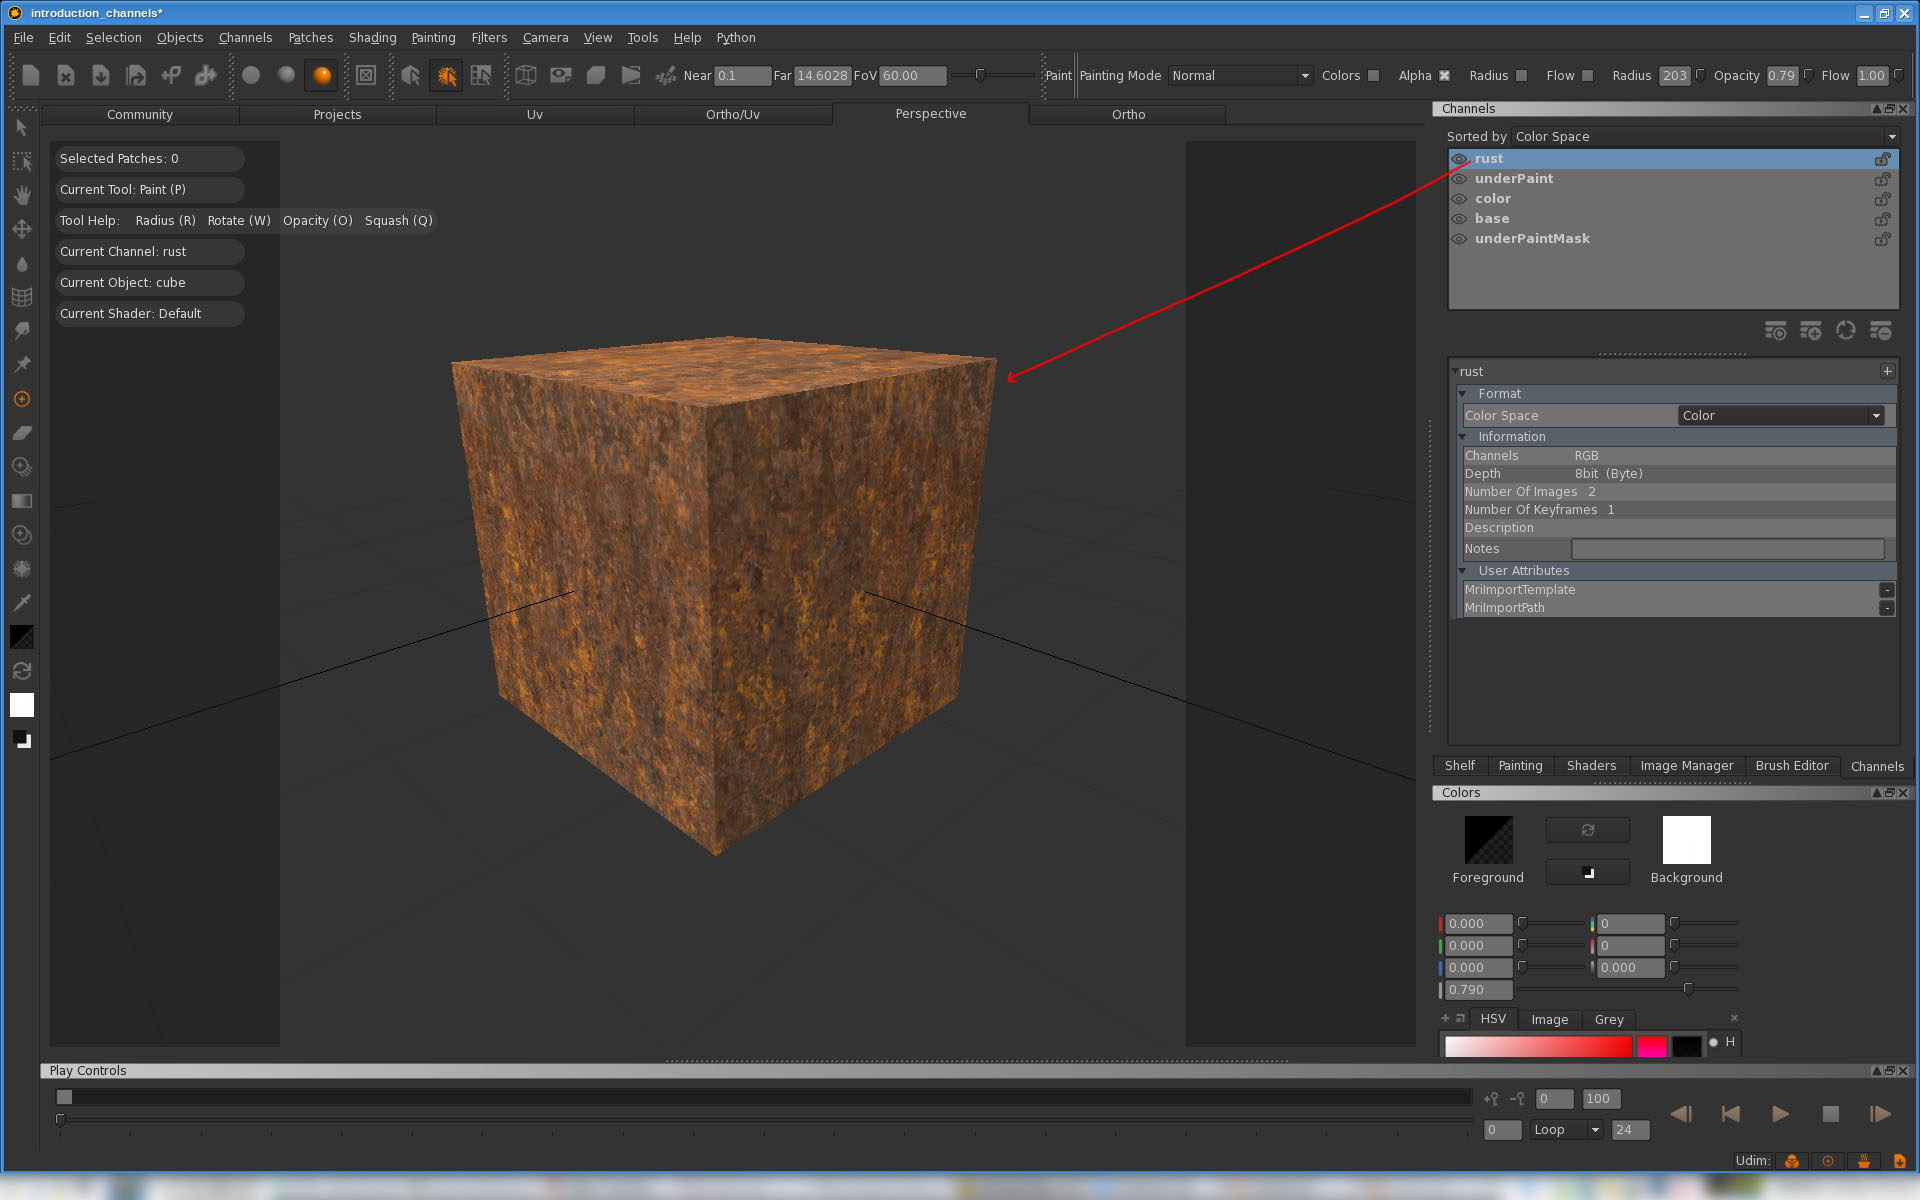Select the flat lighting sphere icon
The height and width of the screenshot is (1200, 1920).
click(251, 75)
